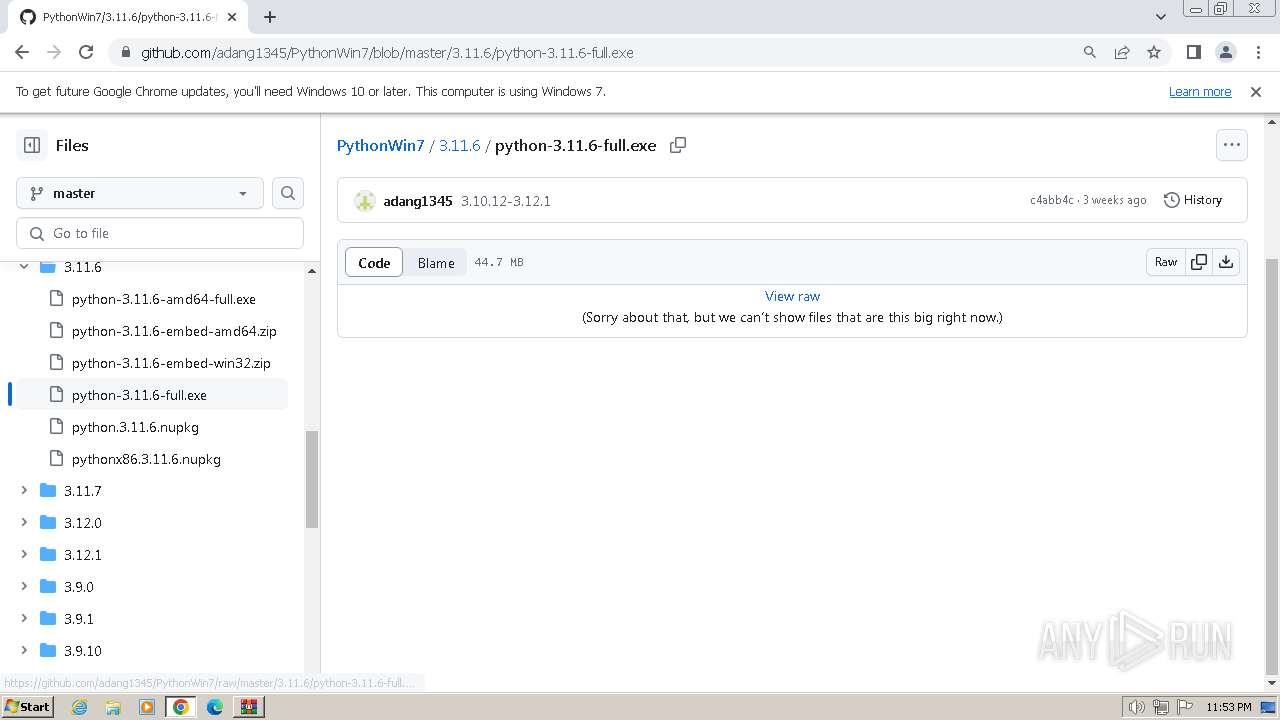Open a new browser tab
The image size is (1280, 720).
270,17
